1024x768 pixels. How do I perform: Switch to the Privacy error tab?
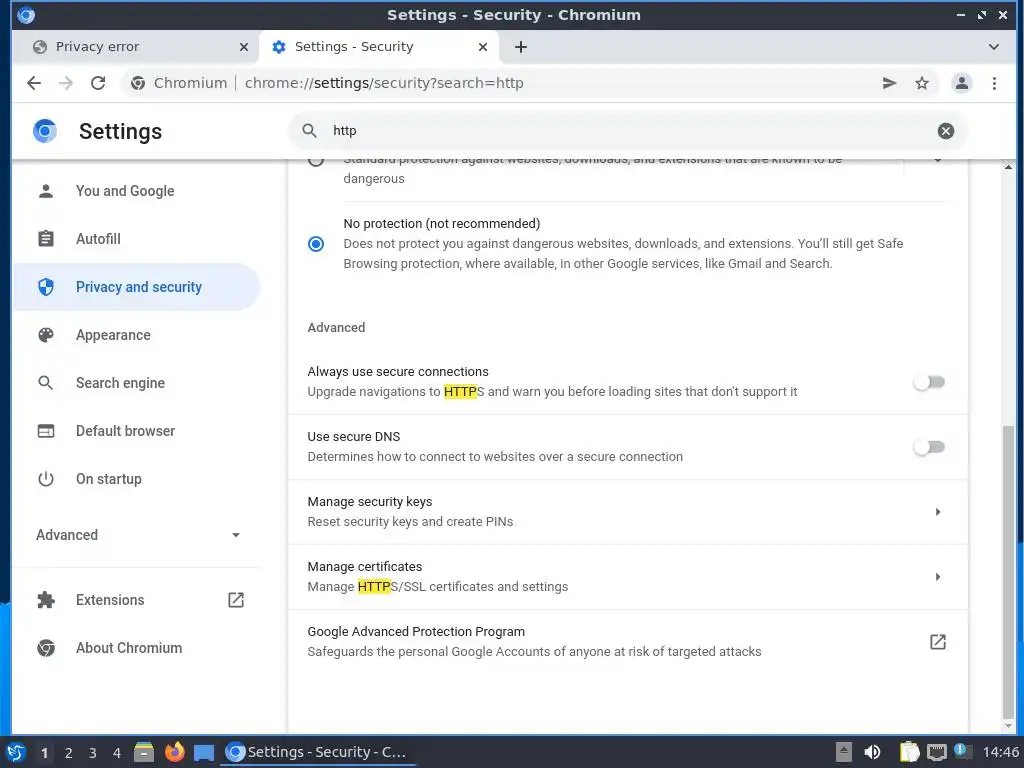[x=140, y=47]
